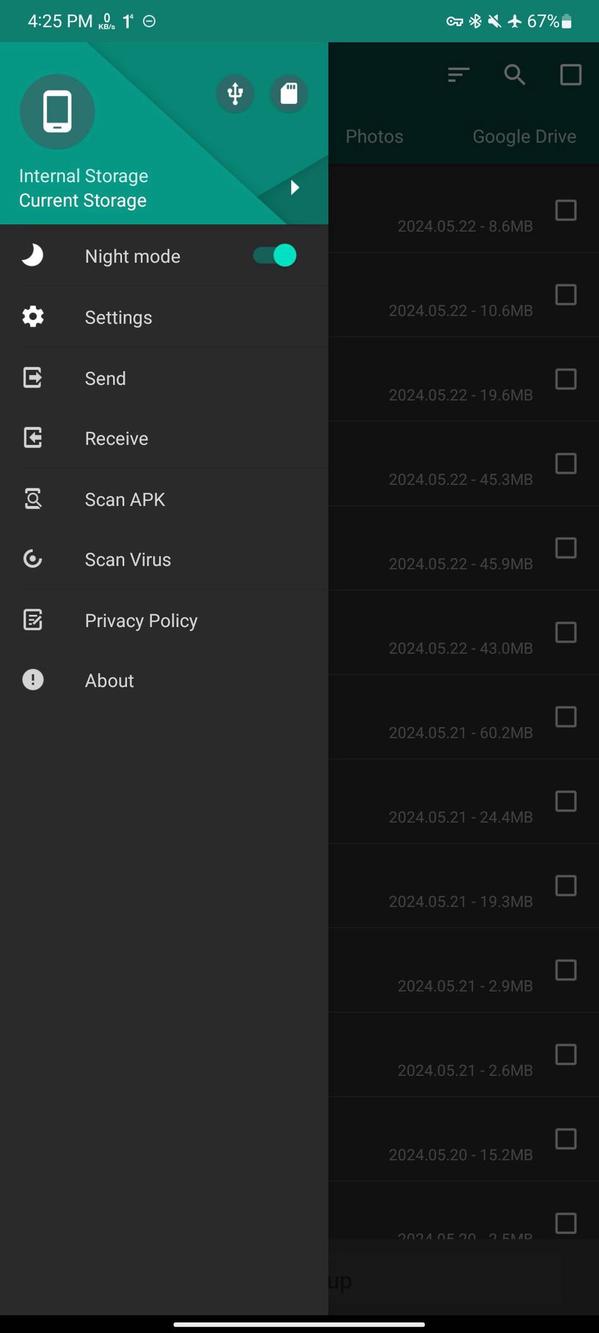This screenshot has height=1333, width=599.
Task: Expand the Current Storage arrow
Action: [294, 187]
